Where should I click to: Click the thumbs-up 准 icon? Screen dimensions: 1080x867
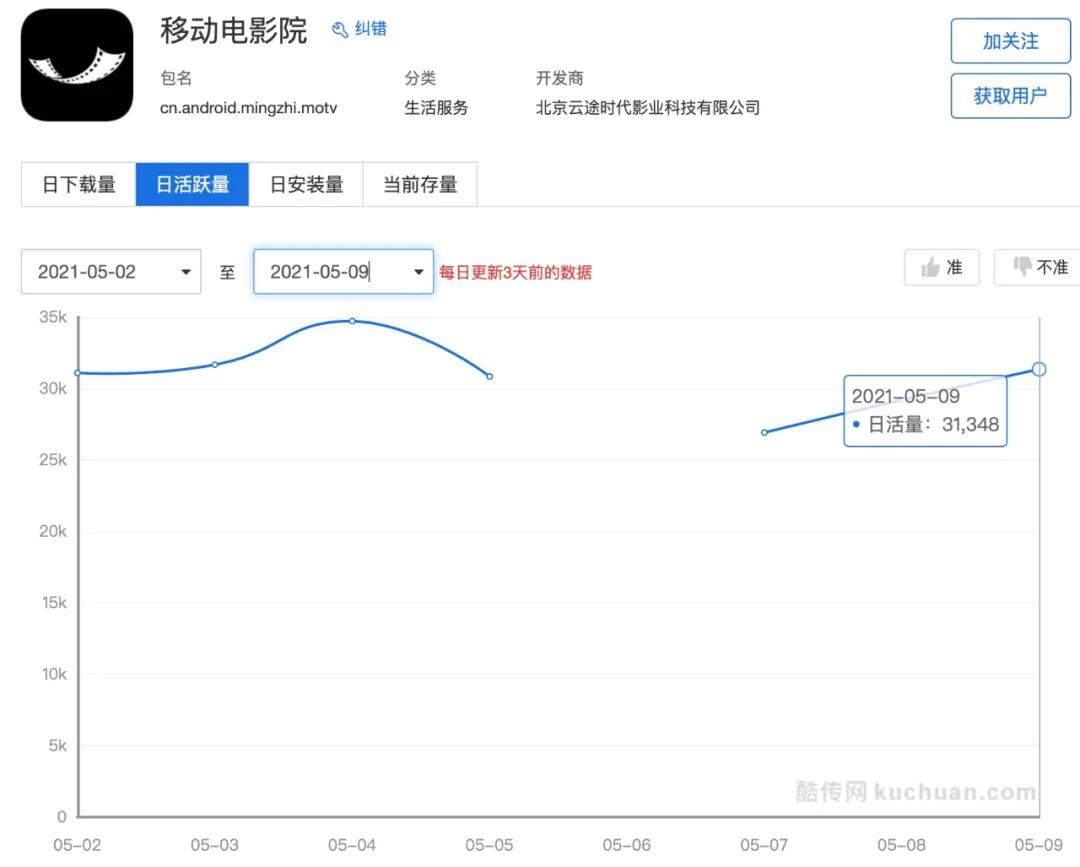[x=931, y=267]
